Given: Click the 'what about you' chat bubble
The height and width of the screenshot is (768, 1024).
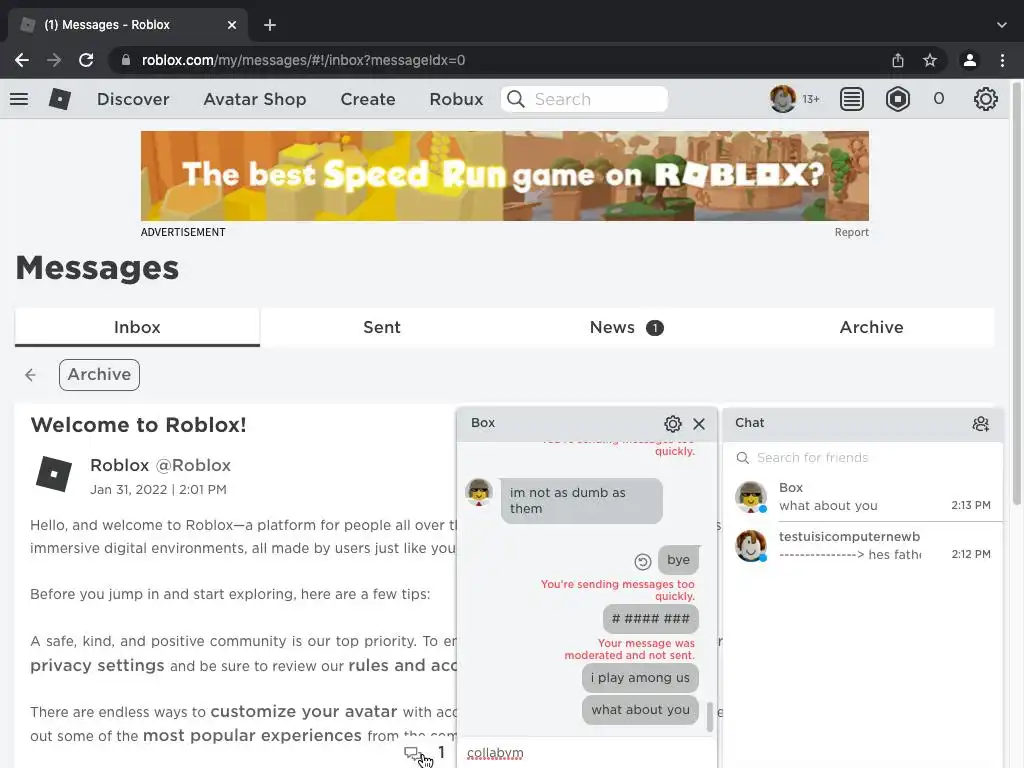Looking at the screenshot, I should (x=640, y=710).
